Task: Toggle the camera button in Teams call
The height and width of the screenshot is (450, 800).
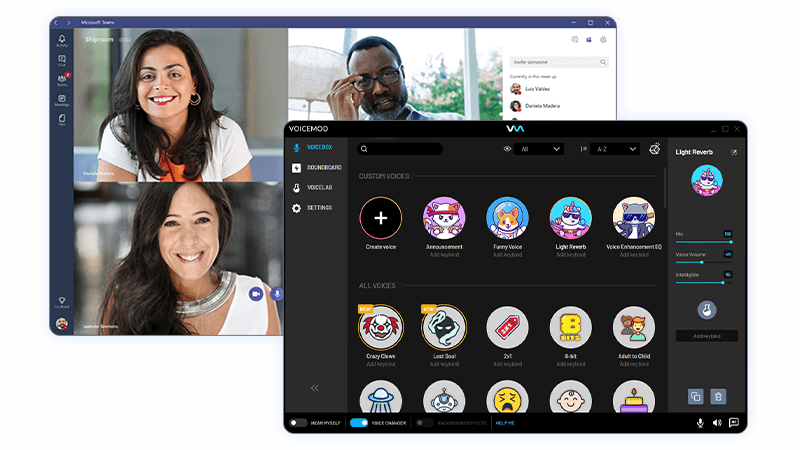Action: point(256,294)
